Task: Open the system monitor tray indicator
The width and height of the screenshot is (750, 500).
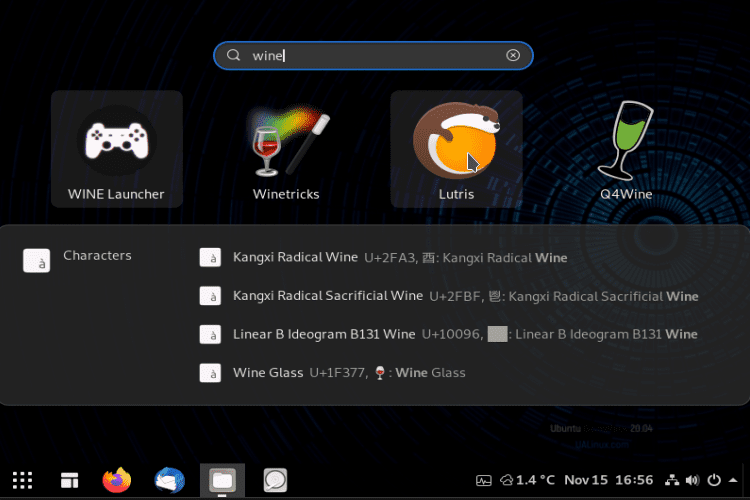Action: [484, 480]
